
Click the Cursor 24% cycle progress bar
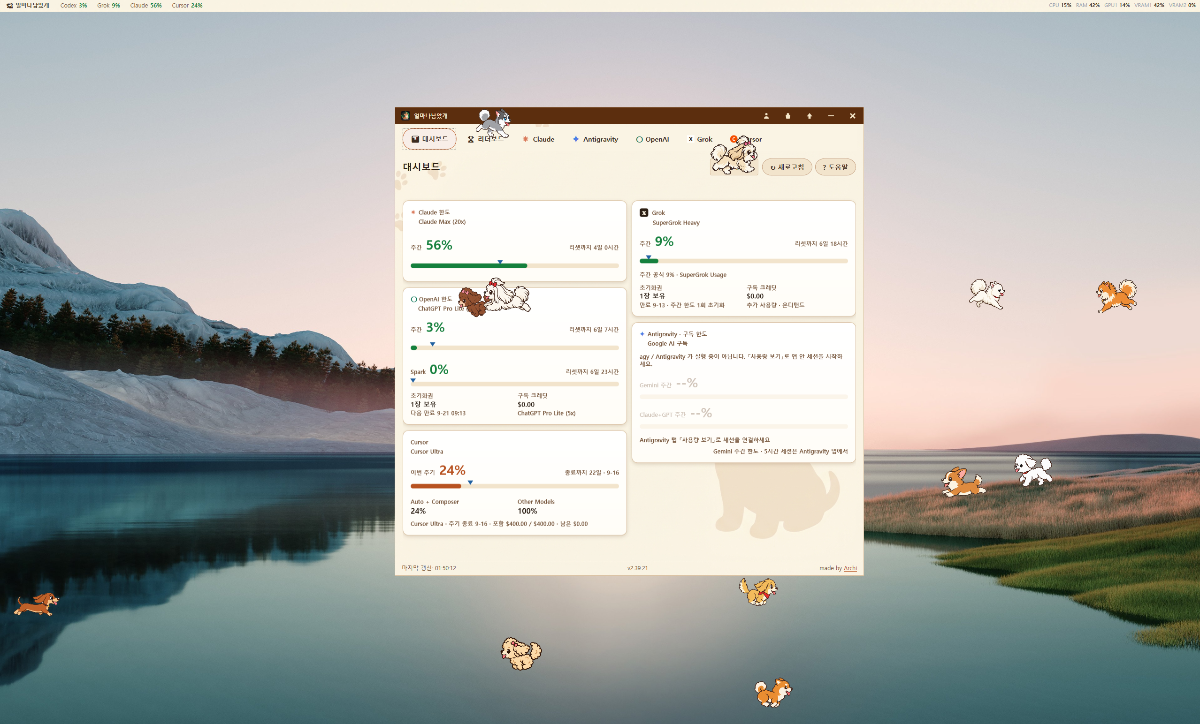[515, 486]
